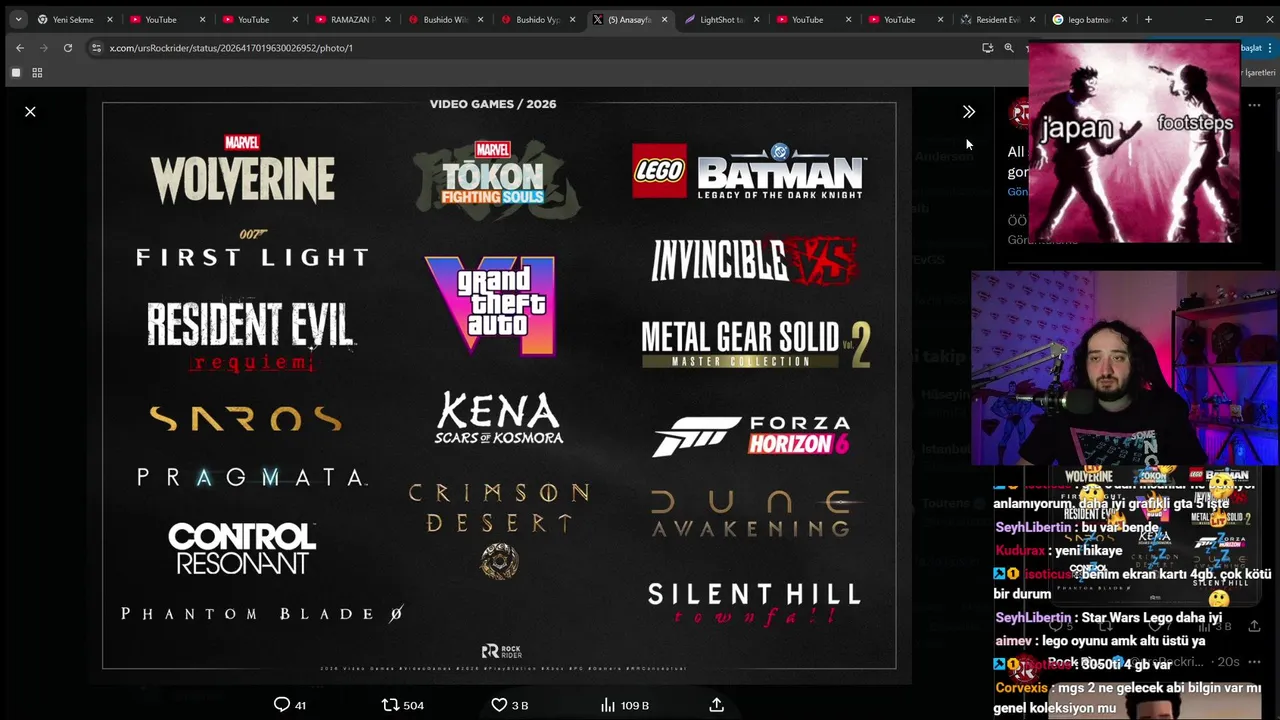Screen dimensions: 1280x720
Task: Close the photo viewer with the X icon
Action: click(x=30, y=112)
